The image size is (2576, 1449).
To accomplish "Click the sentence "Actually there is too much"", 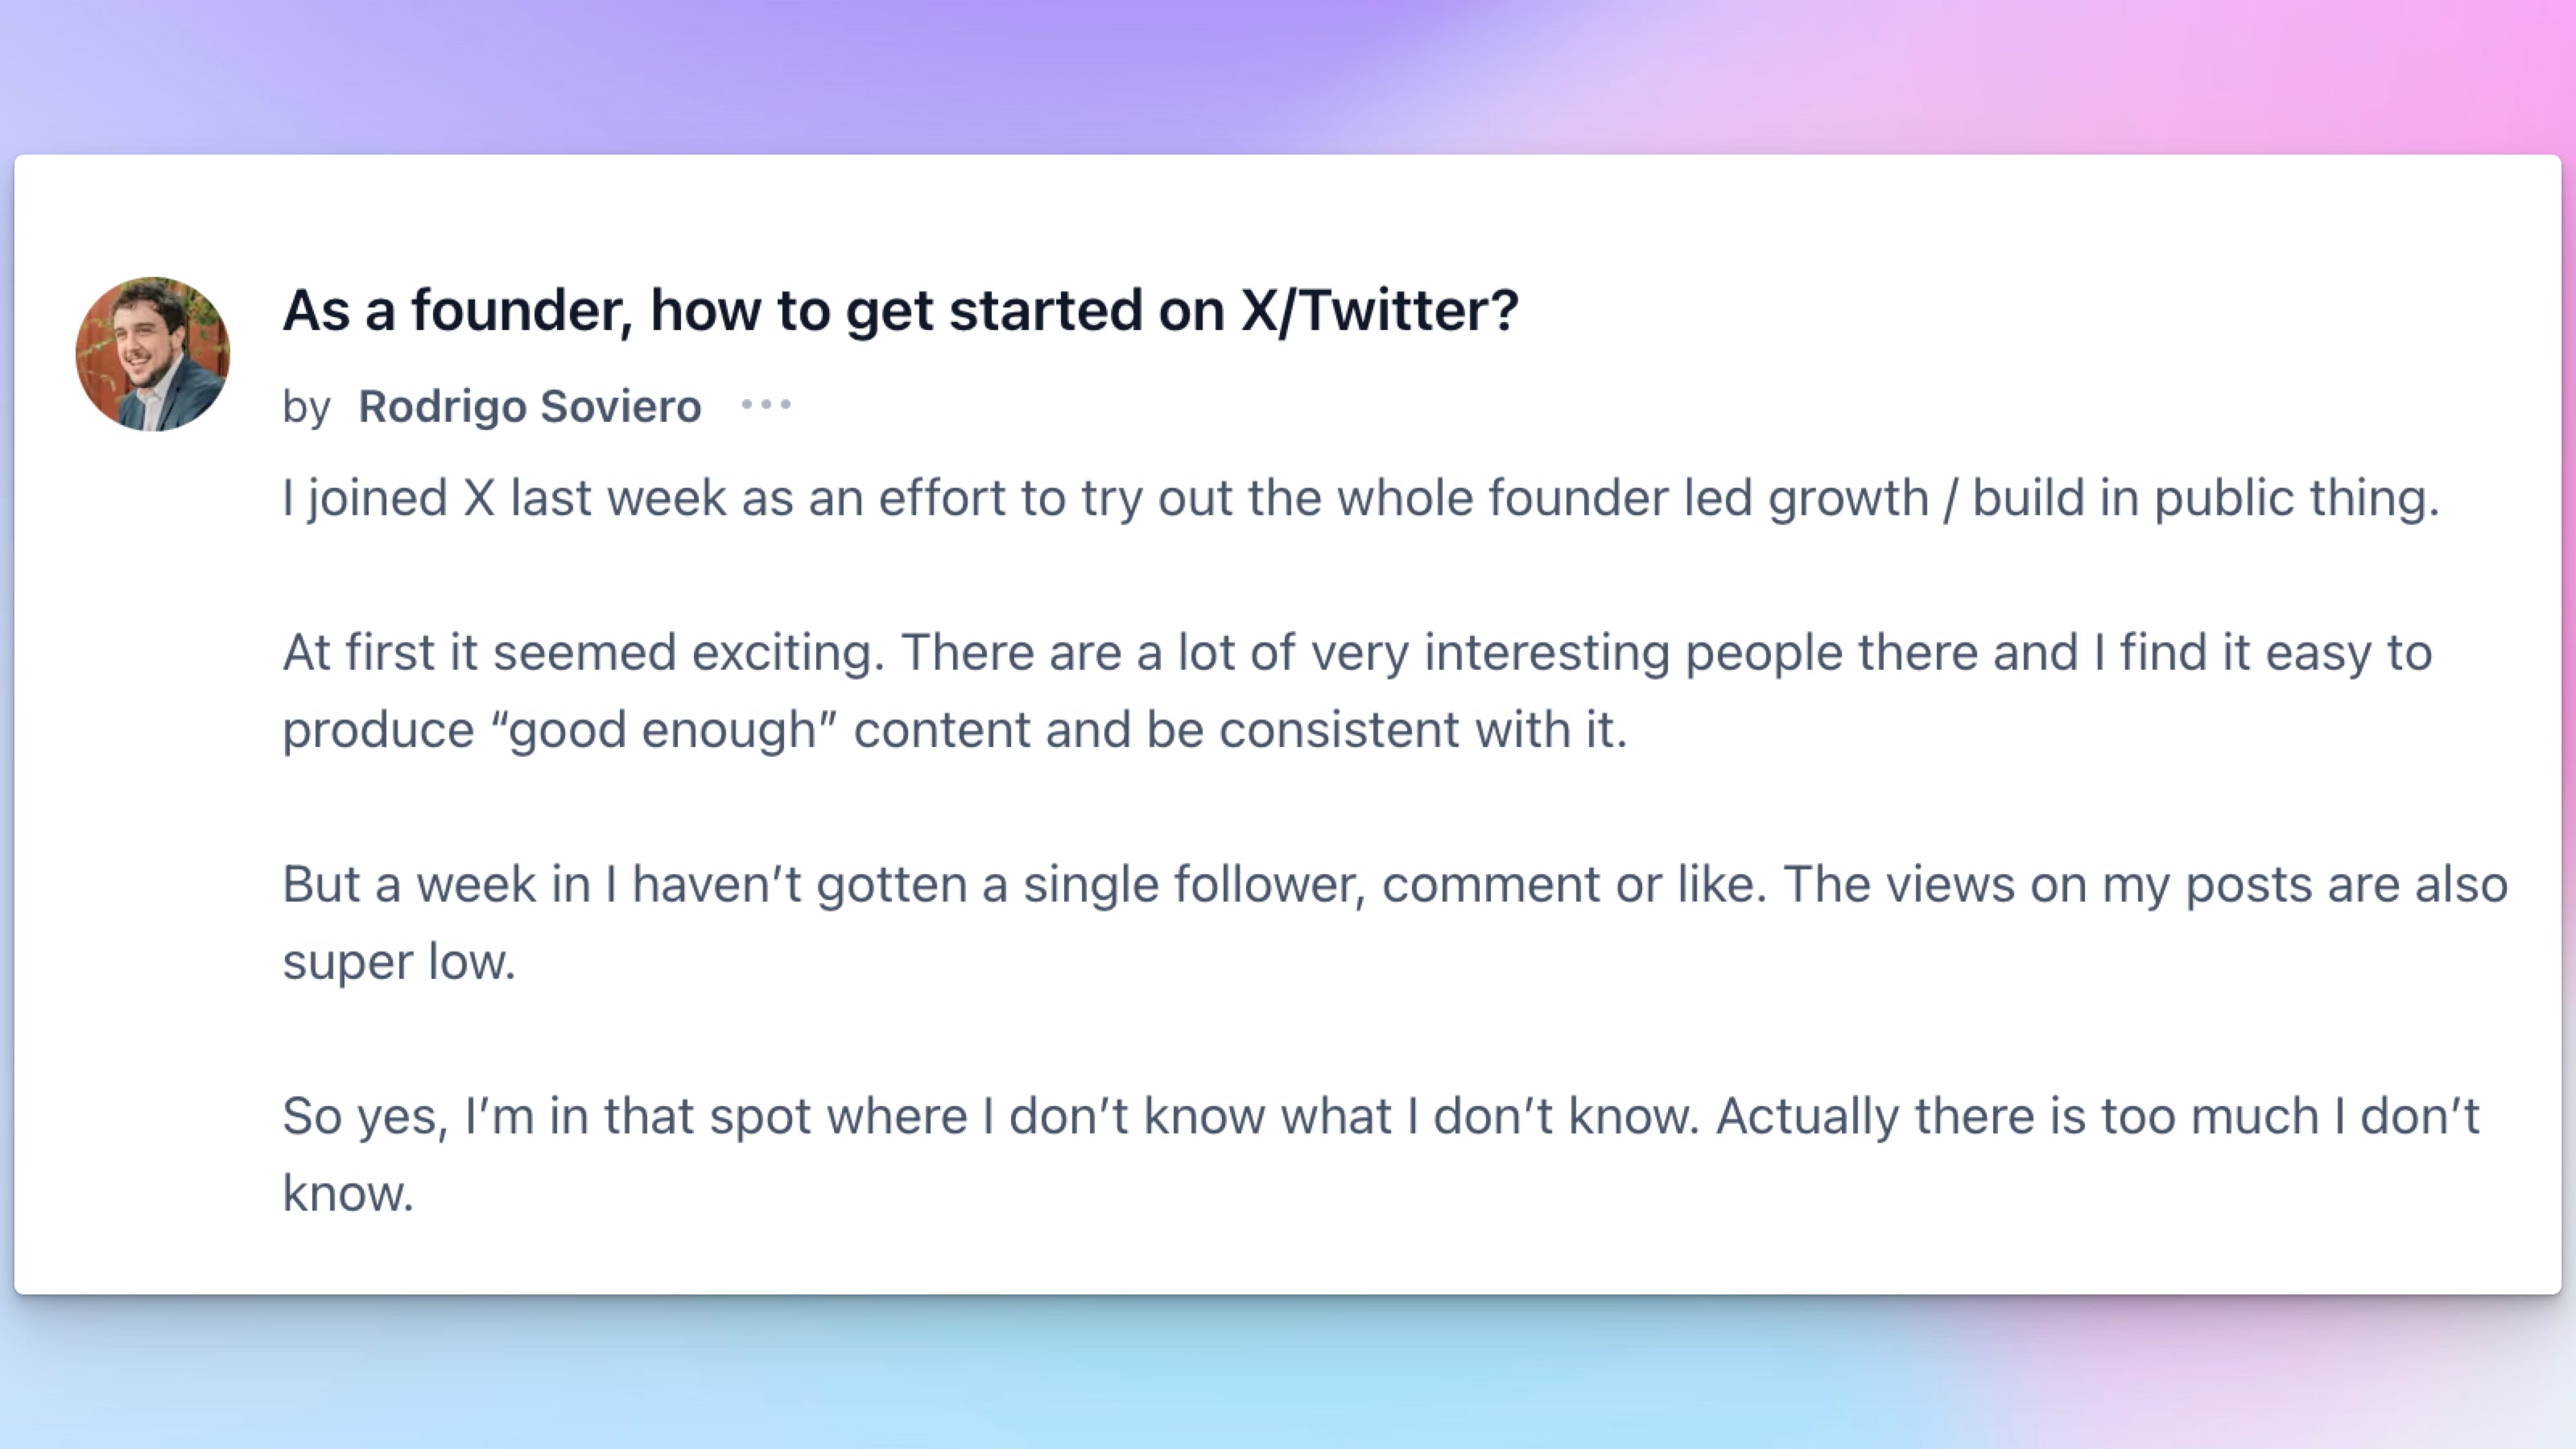I will coord(2017,1116).
